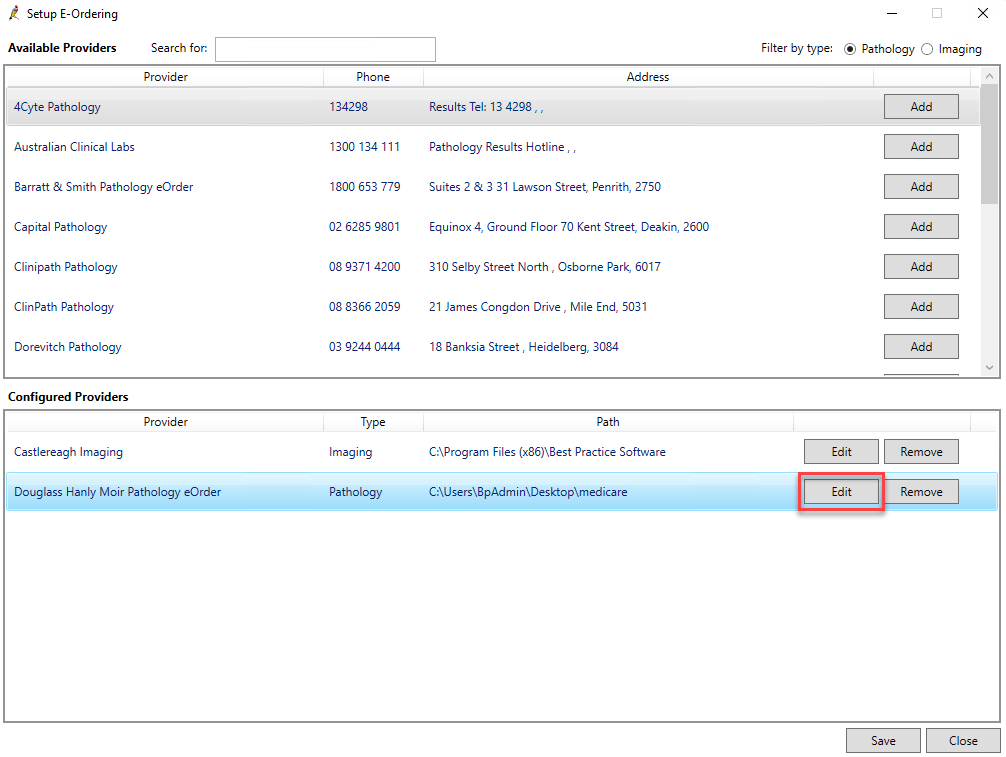Click the Save button

(883, 740)
